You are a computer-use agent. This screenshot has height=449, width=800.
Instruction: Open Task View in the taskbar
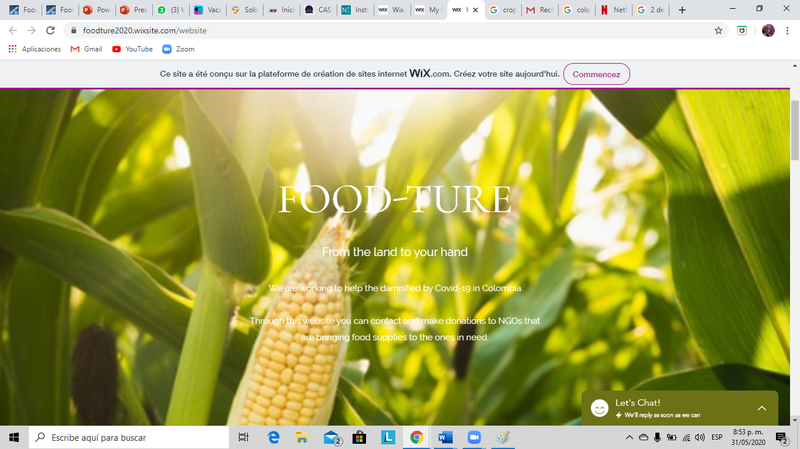[243, 437]
